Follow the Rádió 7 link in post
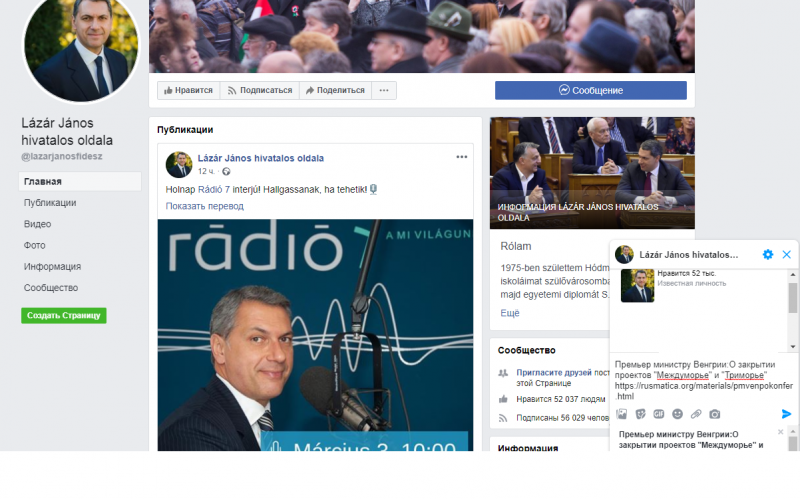 tap(214, 189)
